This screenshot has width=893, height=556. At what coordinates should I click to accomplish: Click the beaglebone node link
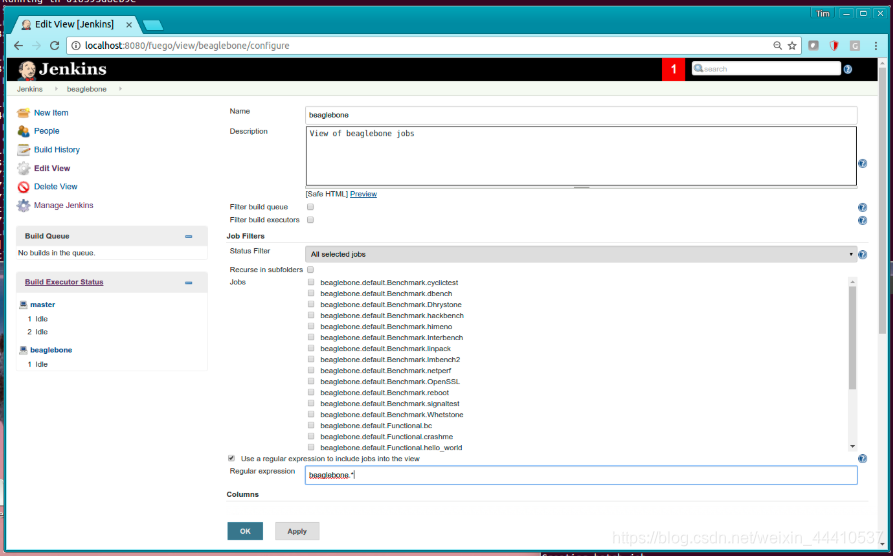tap(51, 350)
